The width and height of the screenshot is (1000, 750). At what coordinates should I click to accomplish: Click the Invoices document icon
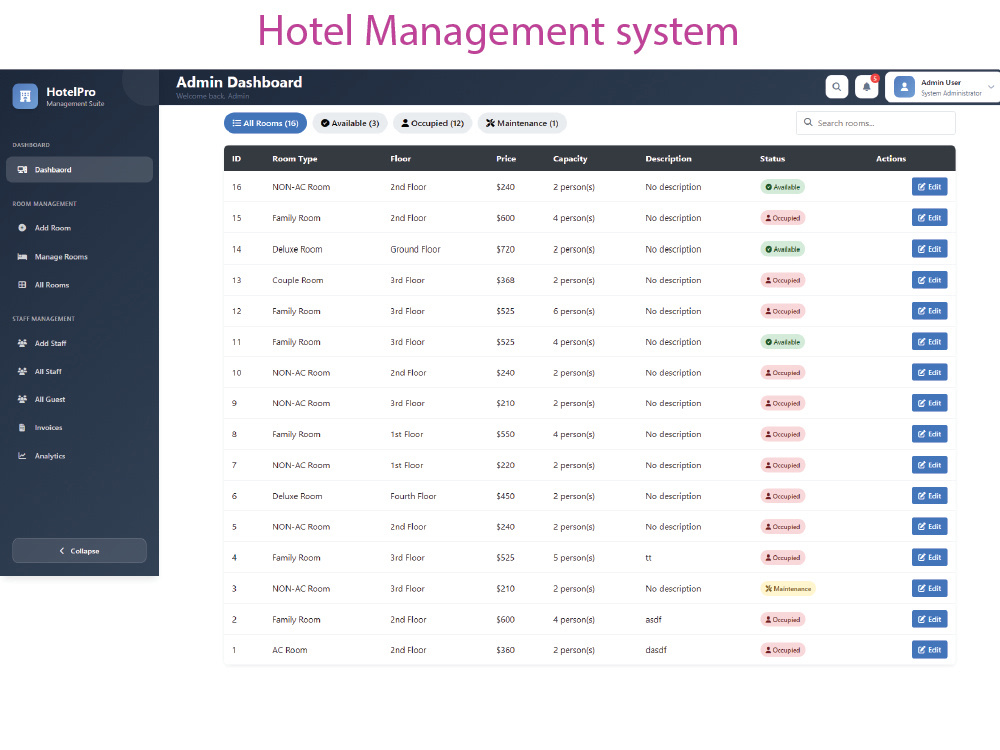[22, 427]
